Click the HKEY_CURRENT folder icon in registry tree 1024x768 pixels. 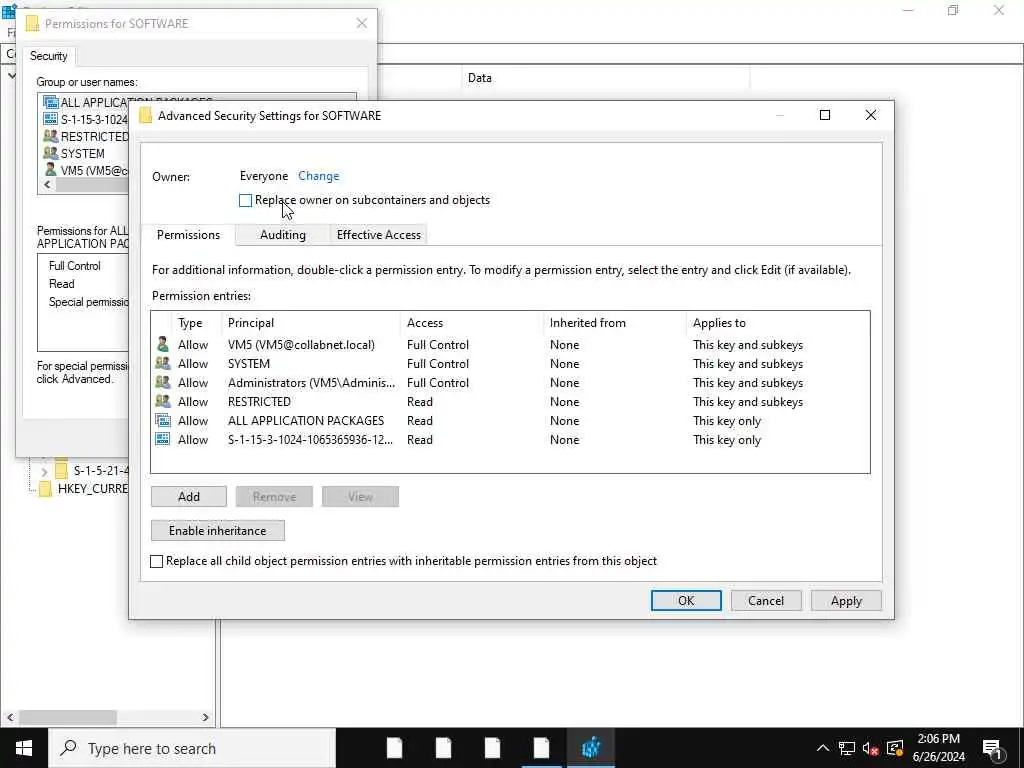coord(45,488)
